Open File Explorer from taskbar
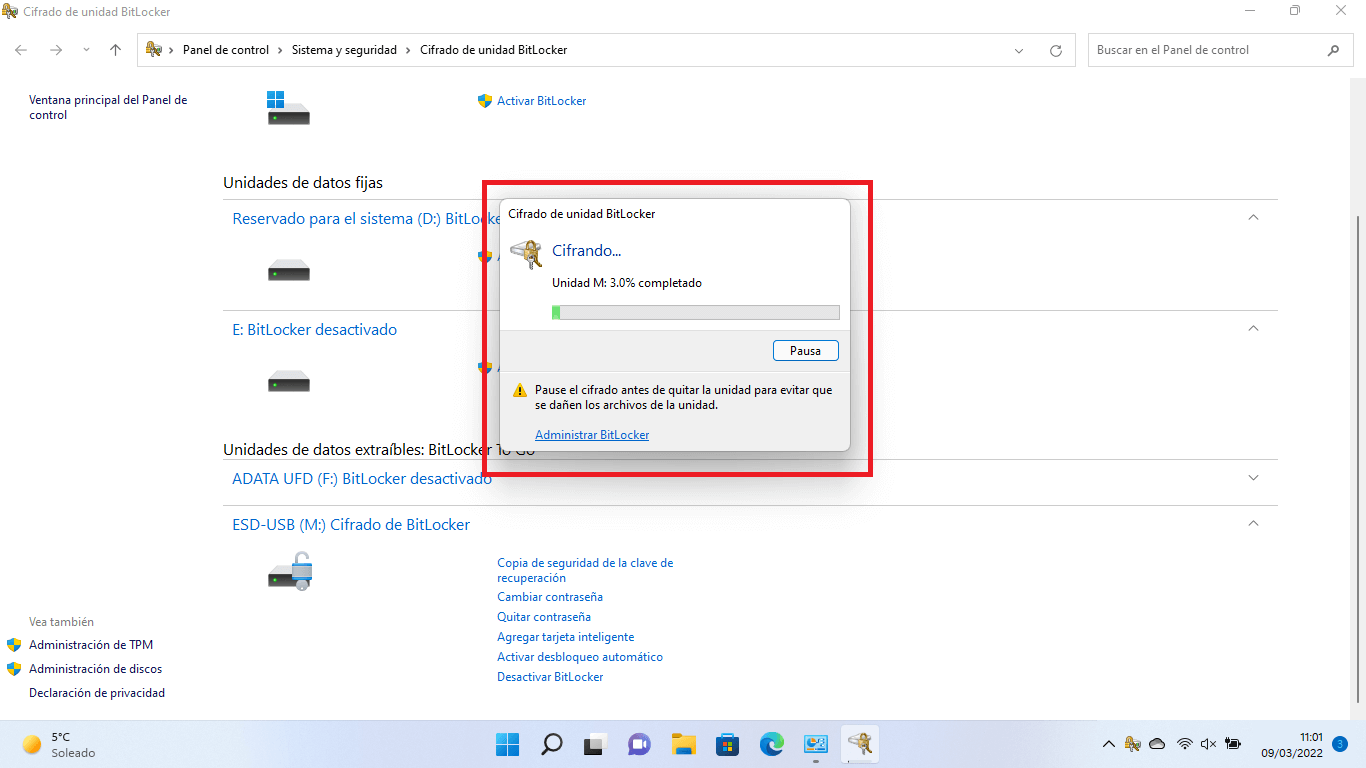Image resolution: width=1366 pixels, height=768 pixels. click(x=683, y=744)
